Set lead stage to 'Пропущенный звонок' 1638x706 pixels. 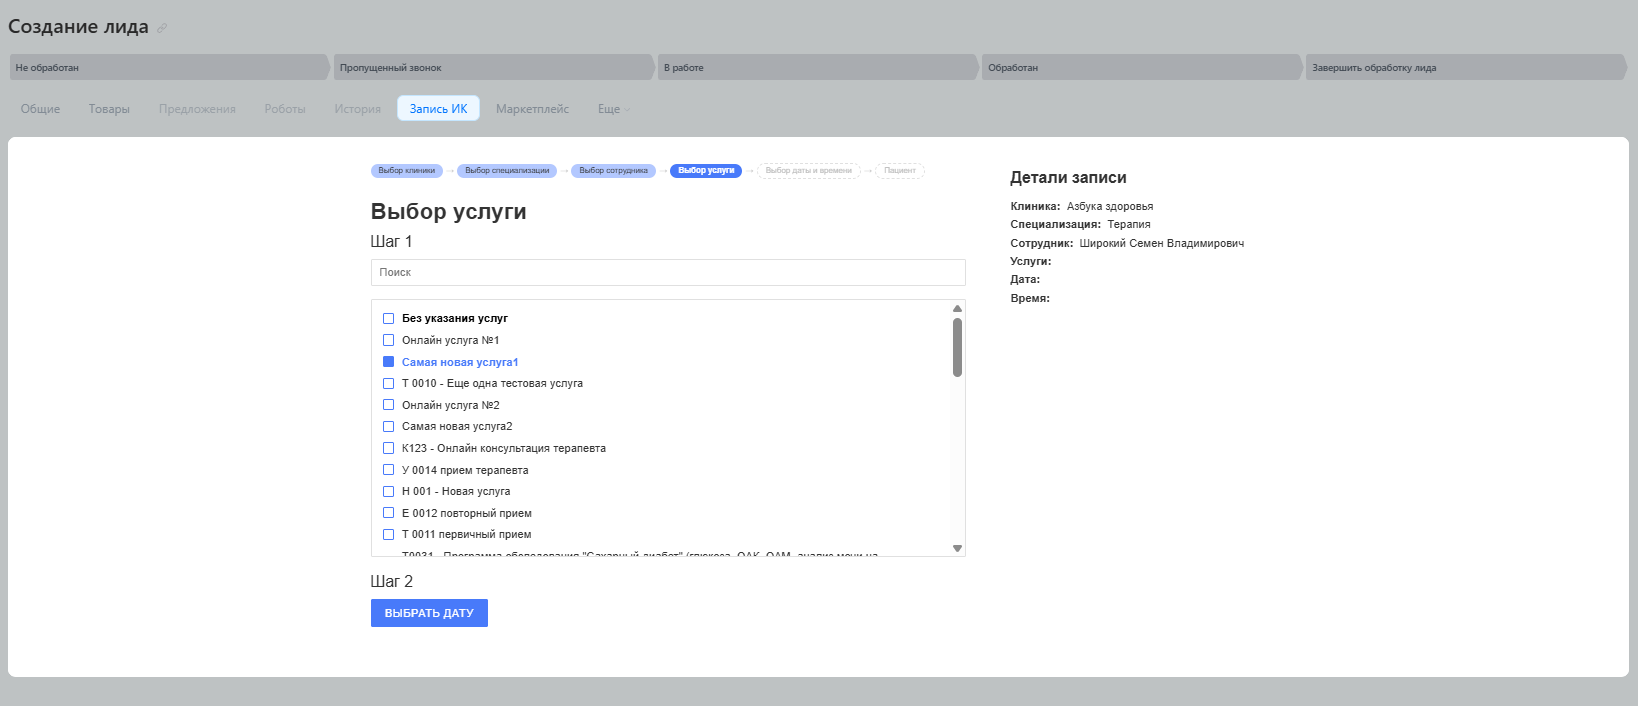pyautogui.click(x=494, y=67)
